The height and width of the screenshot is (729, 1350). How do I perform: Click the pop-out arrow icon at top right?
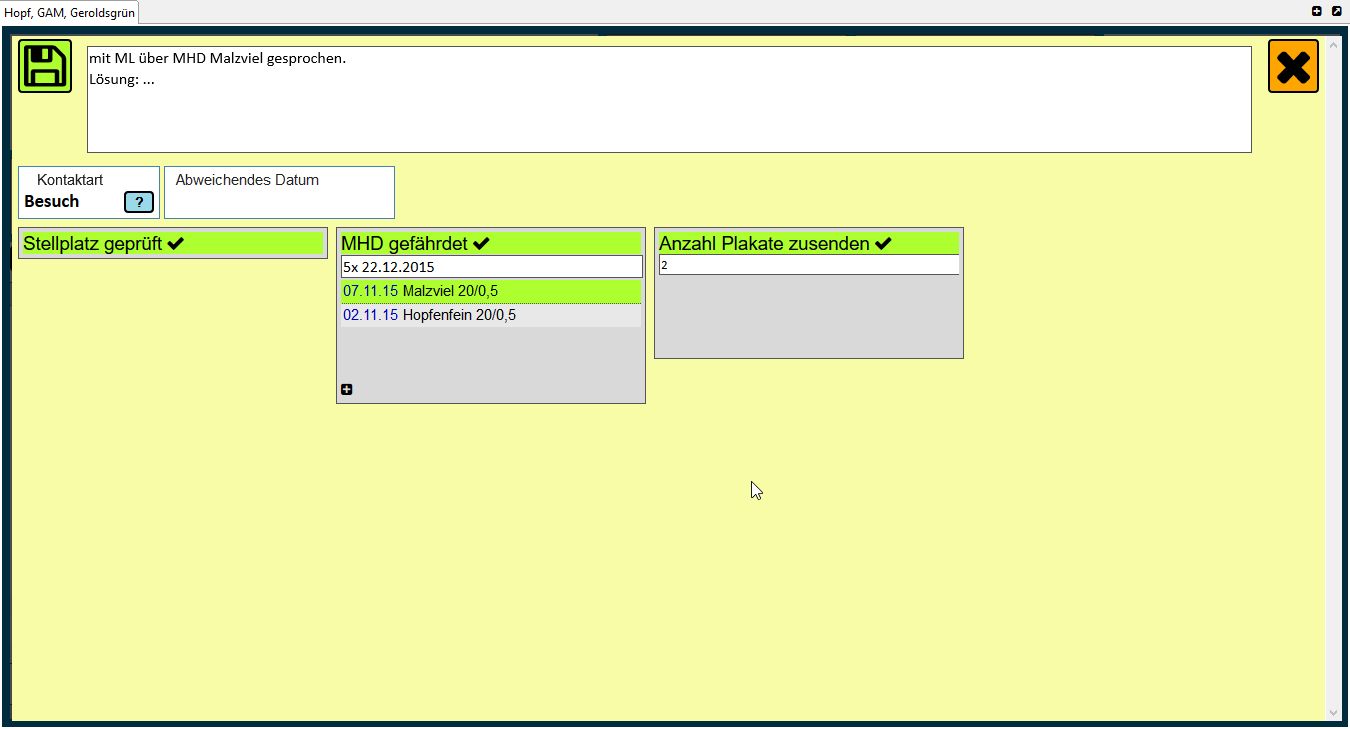[1336, 11]
